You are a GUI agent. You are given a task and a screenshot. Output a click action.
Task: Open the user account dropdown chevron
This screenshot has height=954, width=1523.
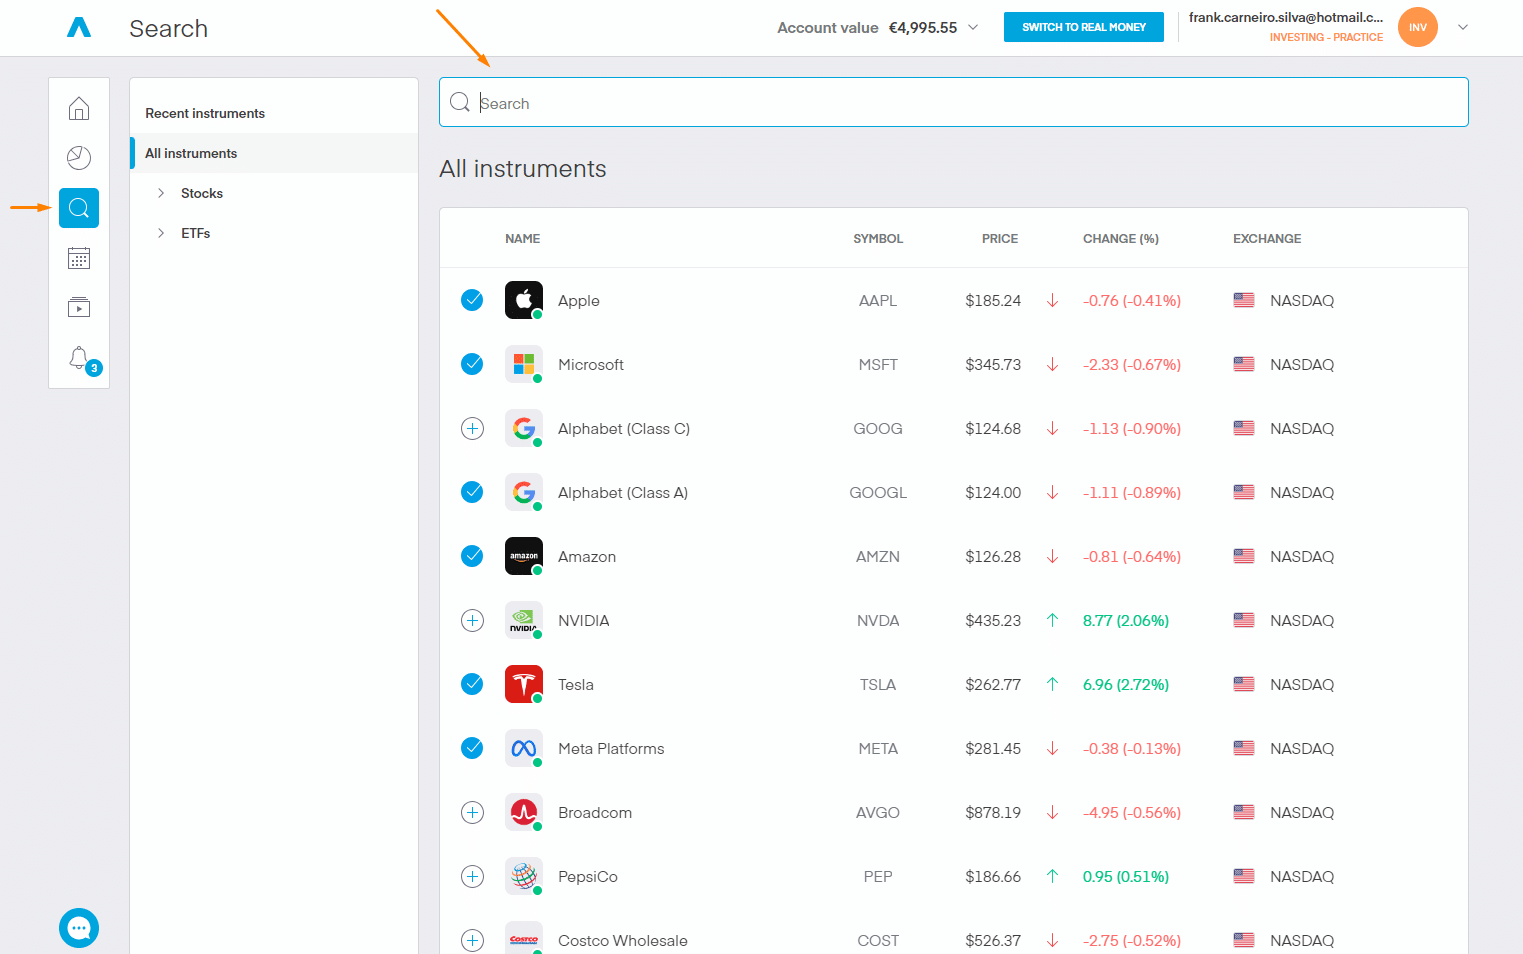point(1463,27)
